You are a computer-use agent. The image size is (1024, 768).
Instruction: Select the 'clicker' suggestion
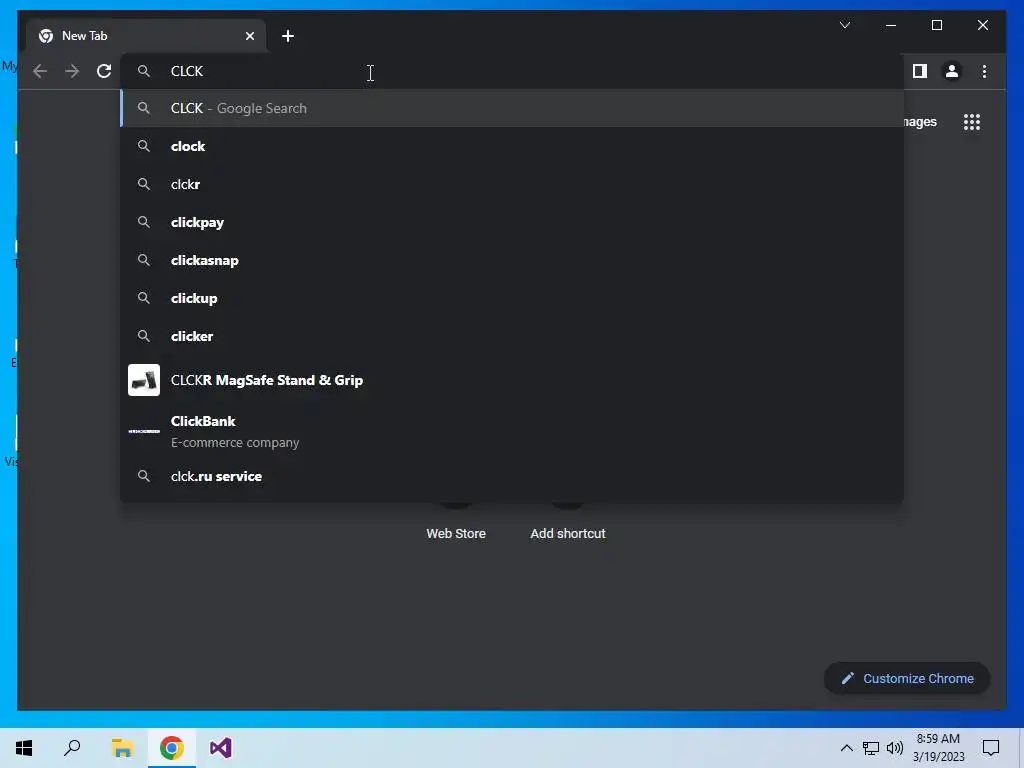click(x=512, y=336)
